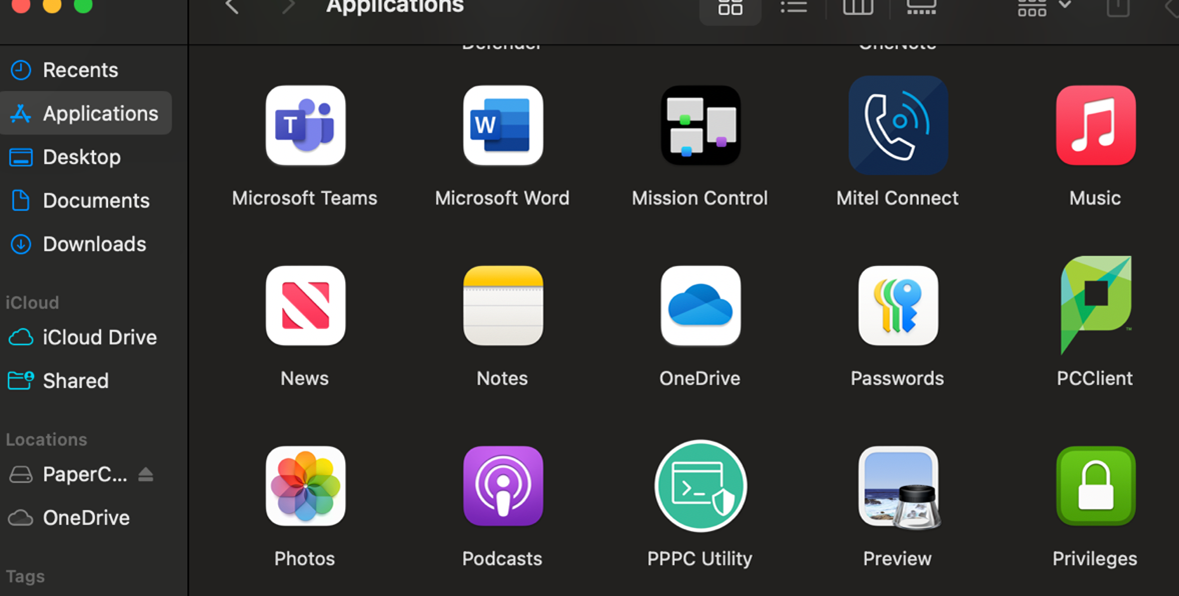Click the back navigation arrow
This screenshot has height=596, width=1179.
[x=232, y=8]
